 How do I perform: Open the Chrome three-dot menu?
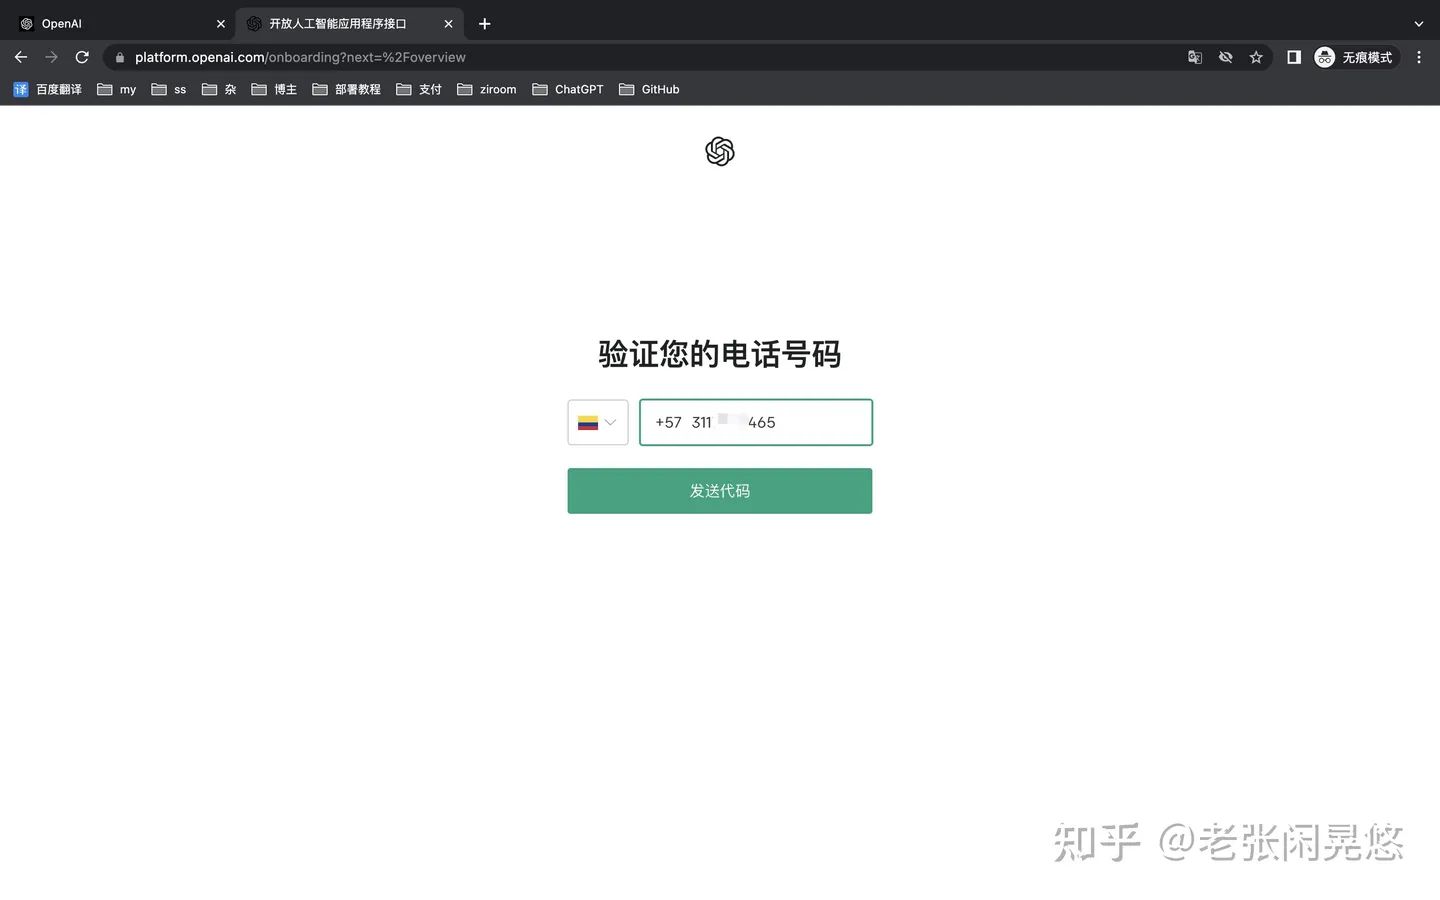[1419, 57]
